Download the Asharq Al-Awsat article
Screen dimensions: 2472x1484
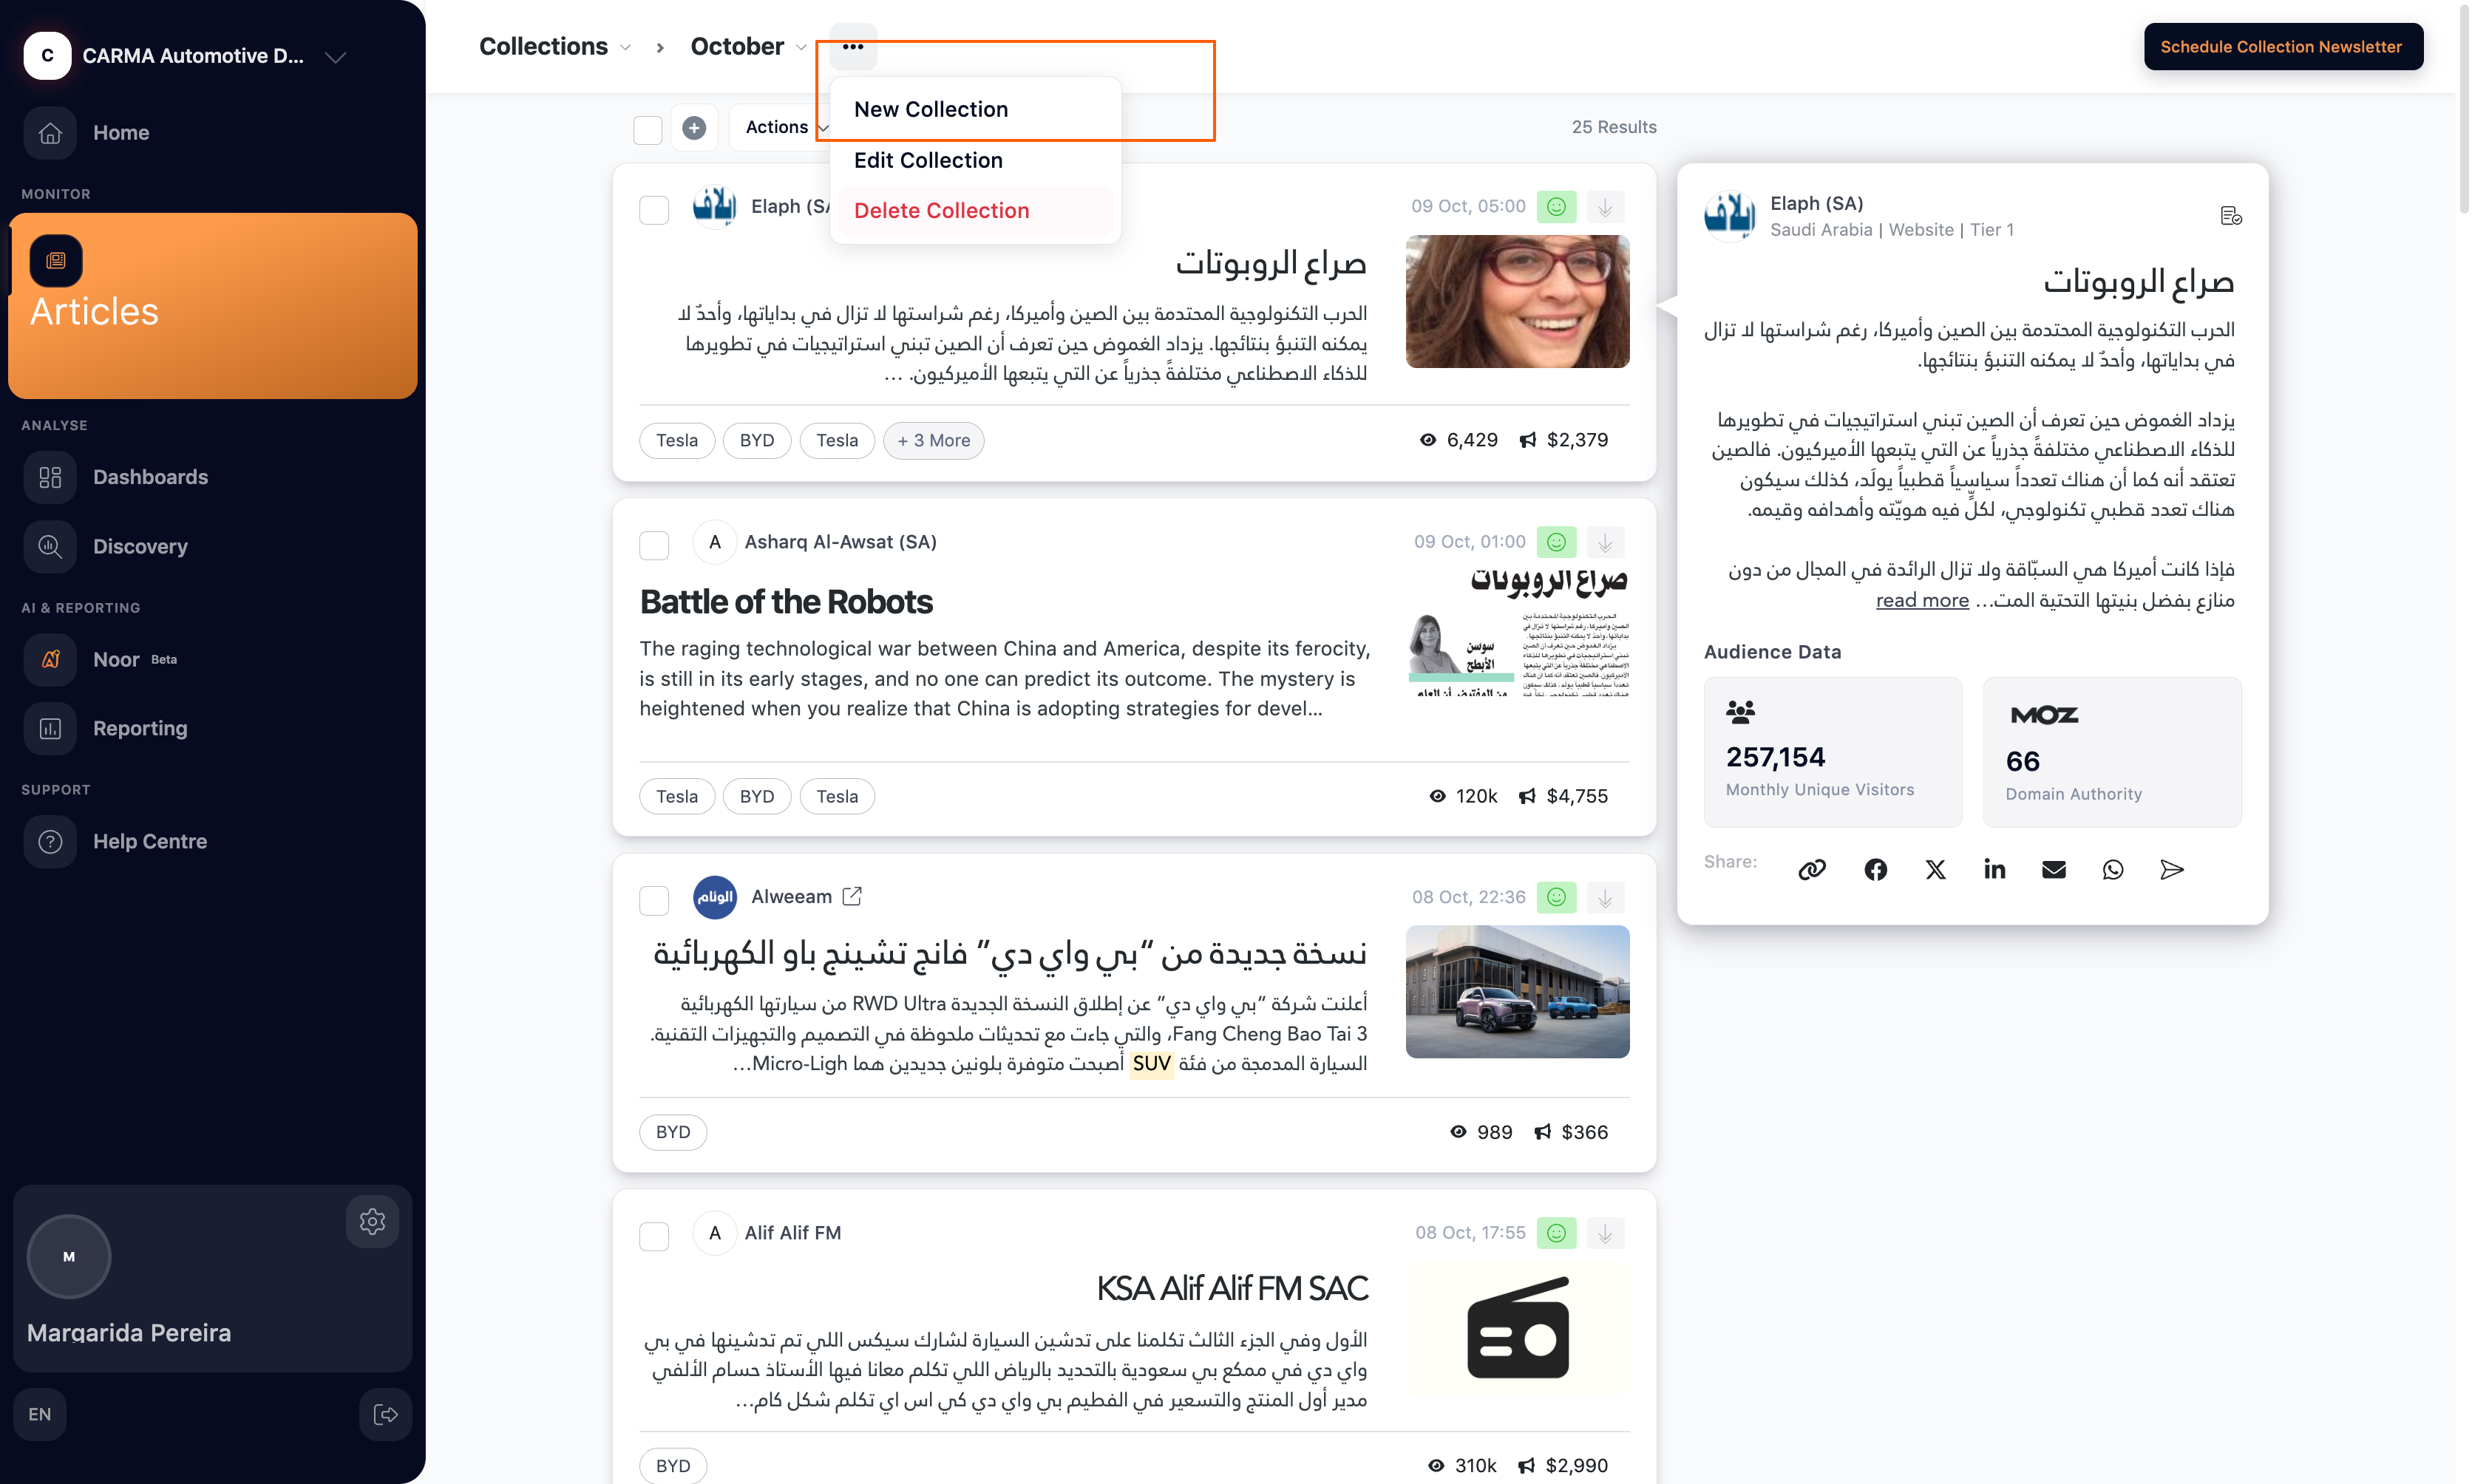(1605, 542)
